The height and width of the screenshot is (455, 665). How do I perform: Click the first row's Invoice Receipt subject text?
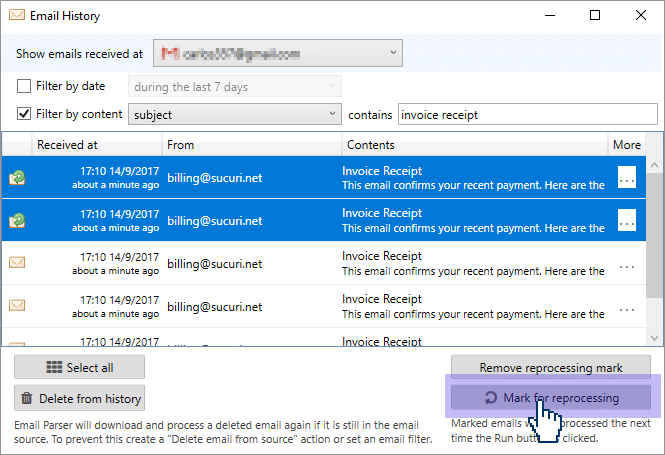pos(382,171)
